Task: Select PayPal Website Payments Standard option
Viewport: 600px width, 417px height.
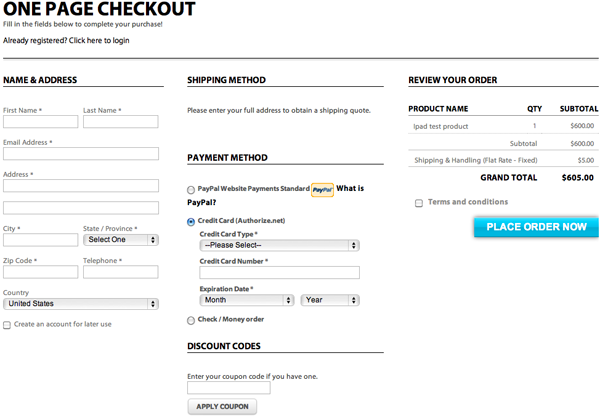Action: click(x=191, y=190)
